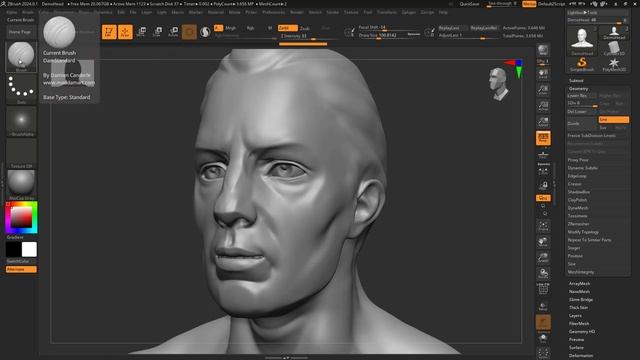Click the Frame view icon
640x360 pixels.
point(543,226)
